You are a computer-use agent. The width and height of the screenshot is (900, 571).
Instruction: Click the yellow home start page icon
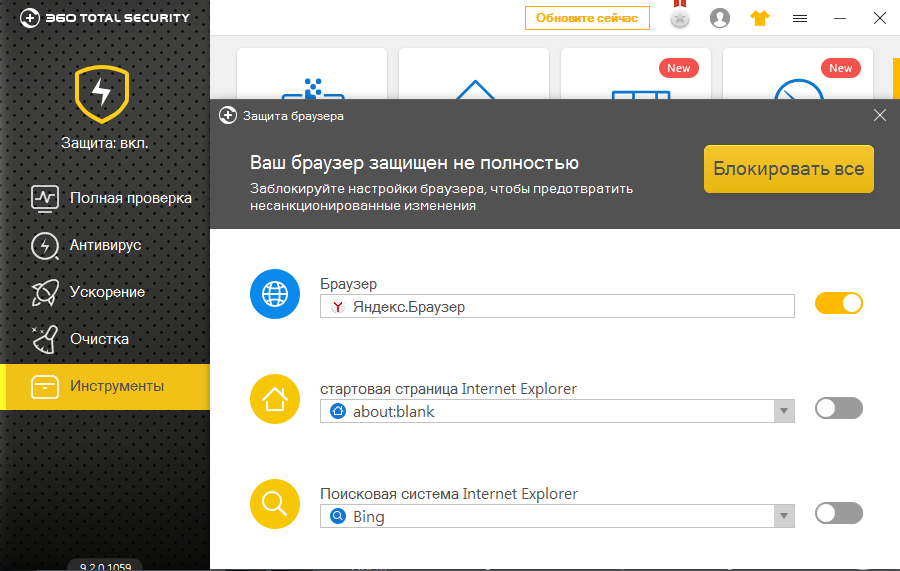point(274,400)
